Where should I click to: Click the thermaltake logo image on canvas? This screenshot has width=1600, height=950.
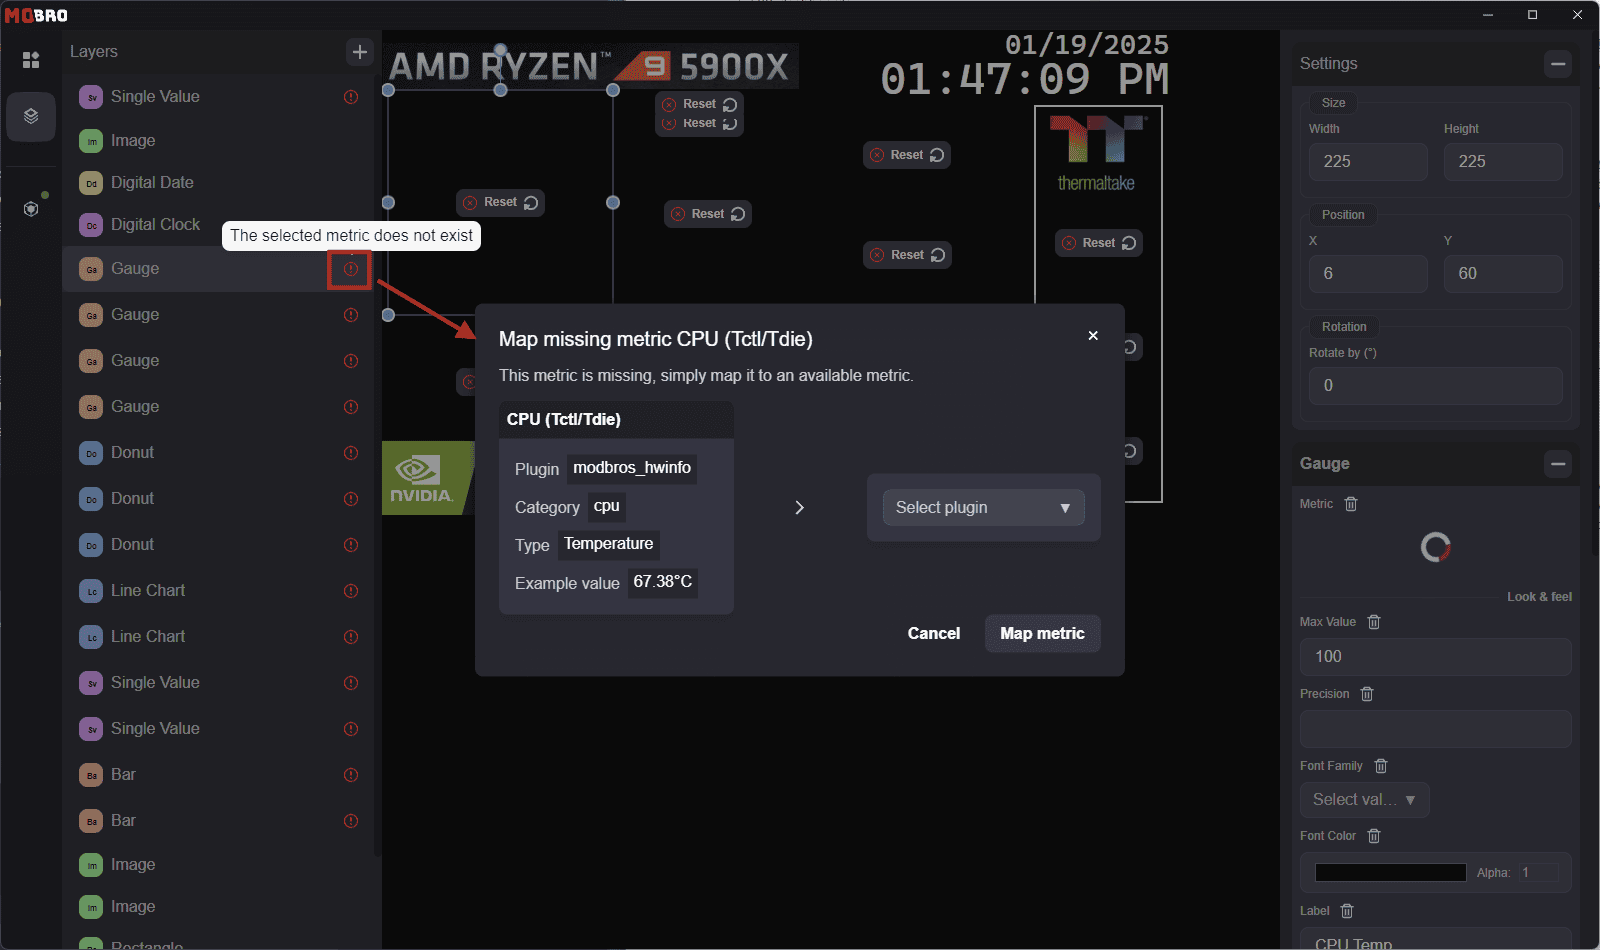pyautogui.click(x=1097, y=153)
